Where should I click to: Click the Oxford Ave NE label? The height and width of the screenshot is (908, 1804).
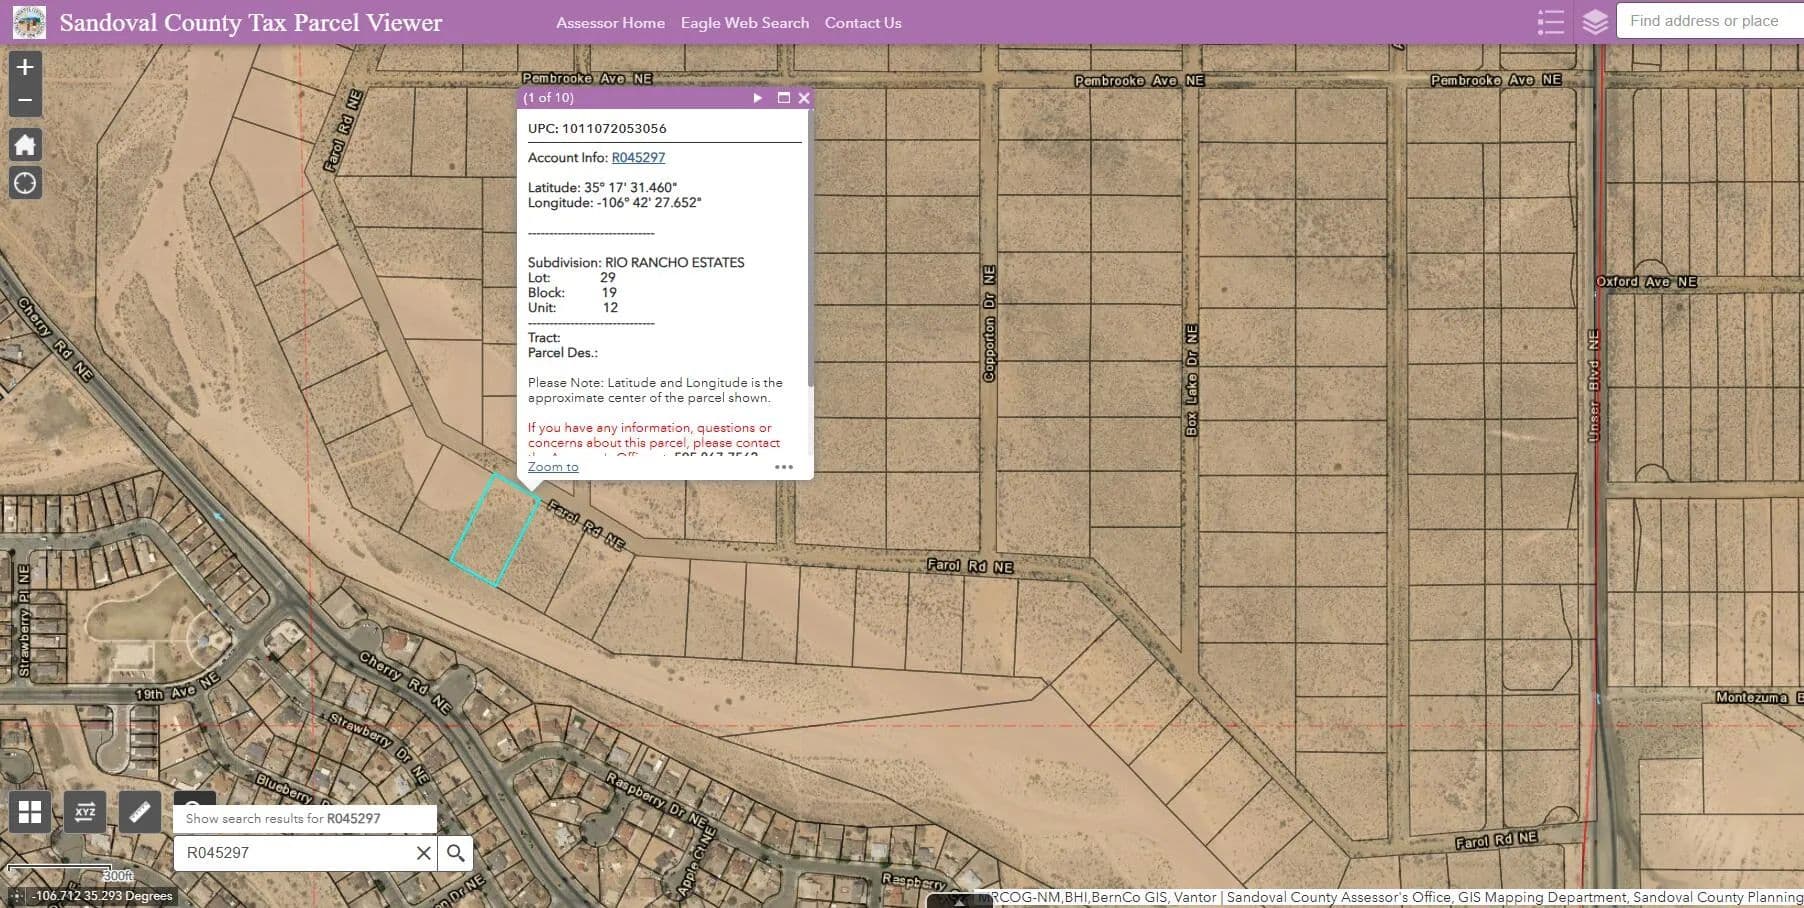point(1646,282)
